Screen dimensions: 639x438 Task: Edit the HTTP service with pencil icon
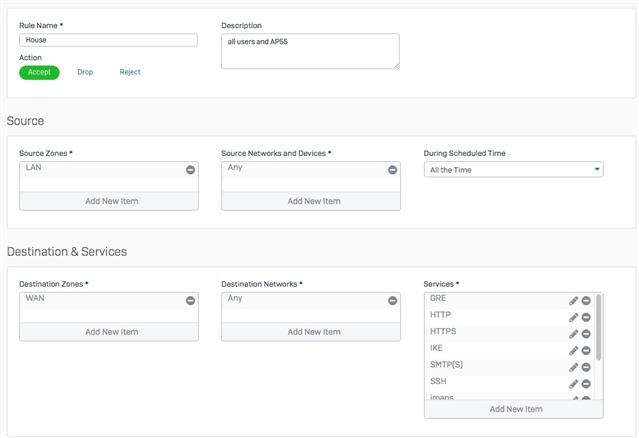[573, 317]
